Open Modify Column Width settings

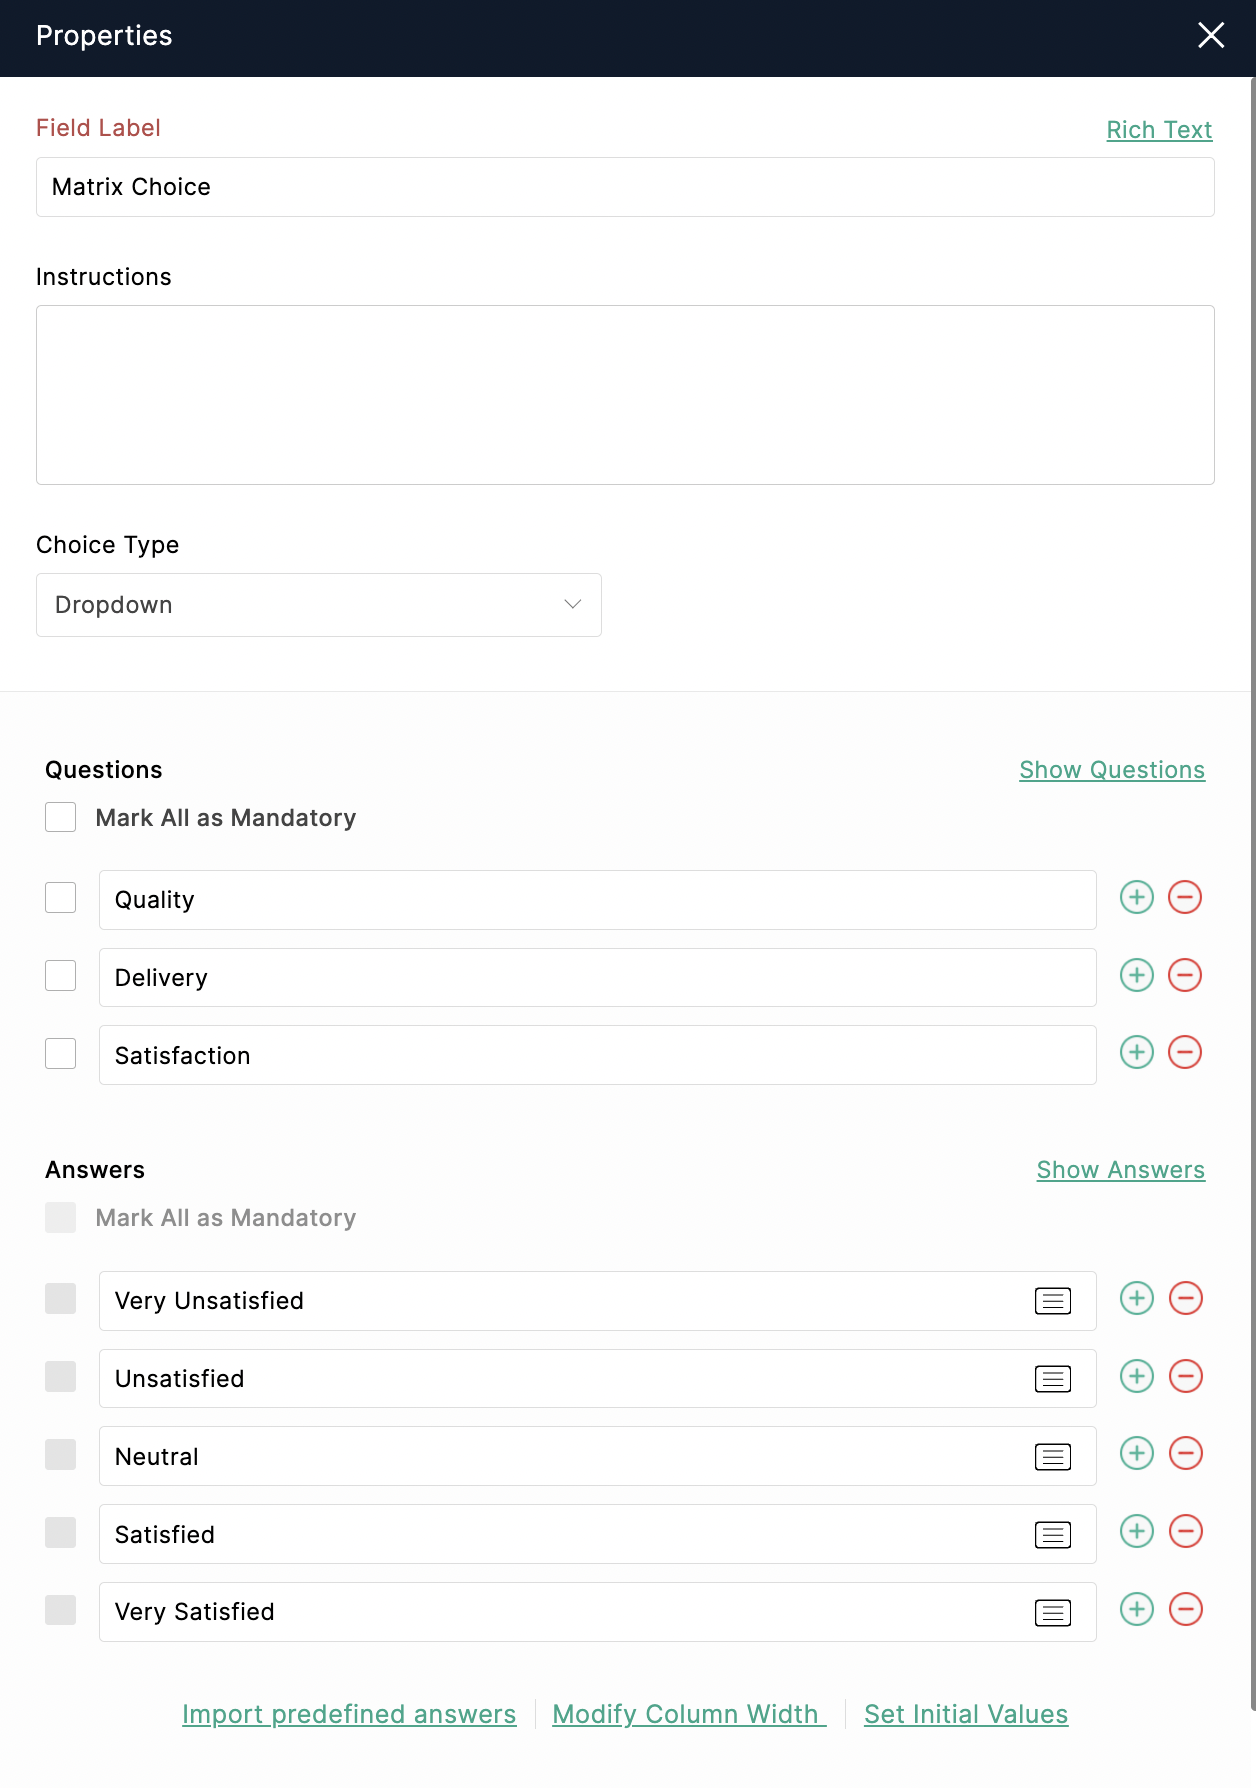pyautogui.click(x=688, y=1714)
